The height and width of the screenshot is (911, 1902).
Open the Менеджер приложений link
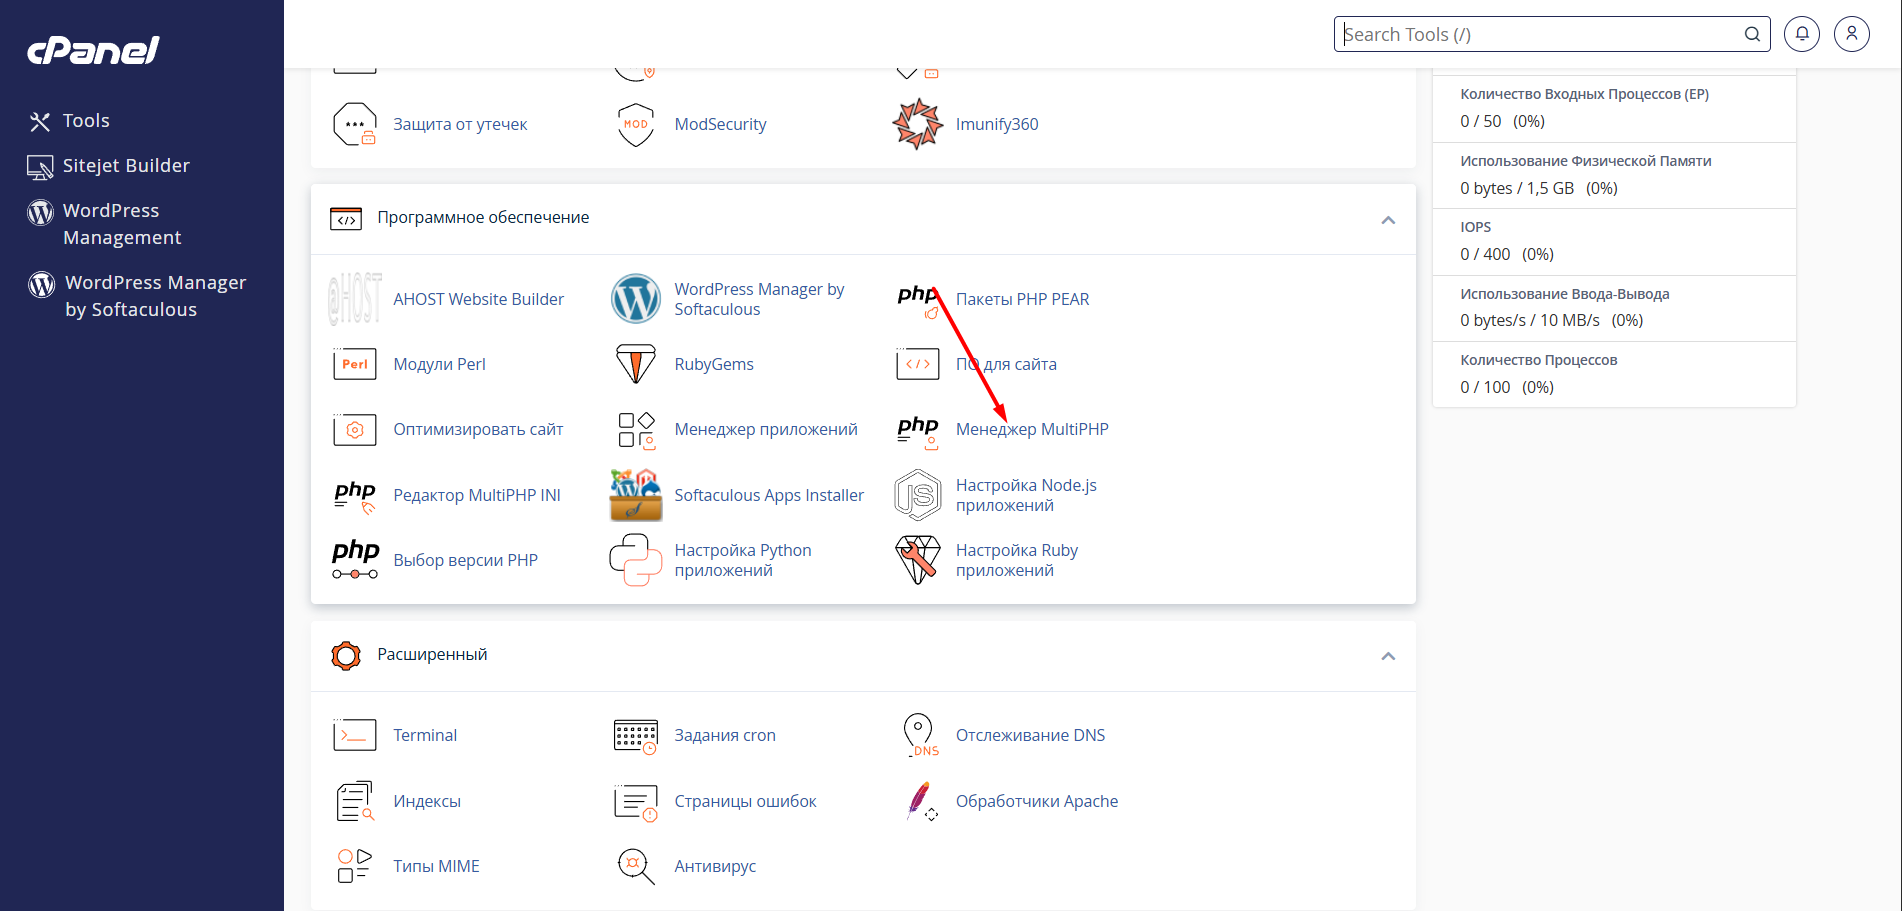click(x=766, y=429)
